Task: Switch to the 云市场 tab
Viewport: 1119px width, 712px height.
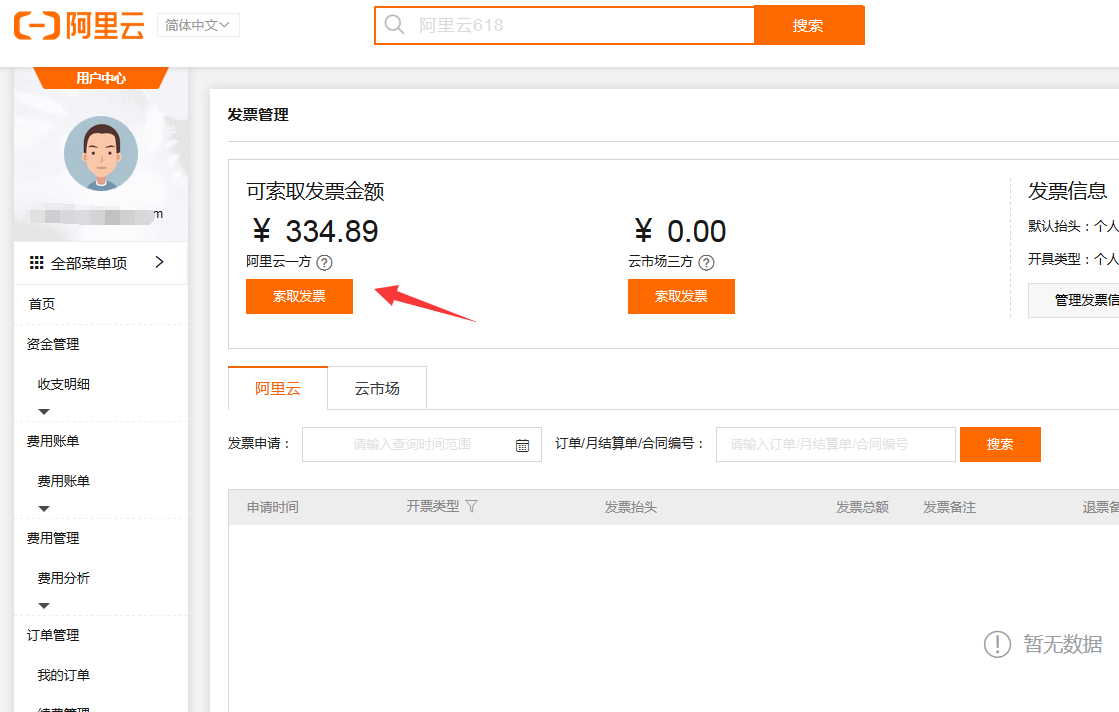Action: 377,388
